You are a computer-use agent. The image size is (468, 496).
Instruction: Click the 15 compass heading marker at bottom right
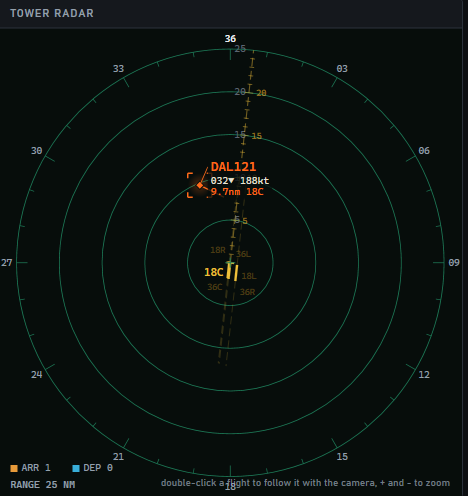(342, 457)
